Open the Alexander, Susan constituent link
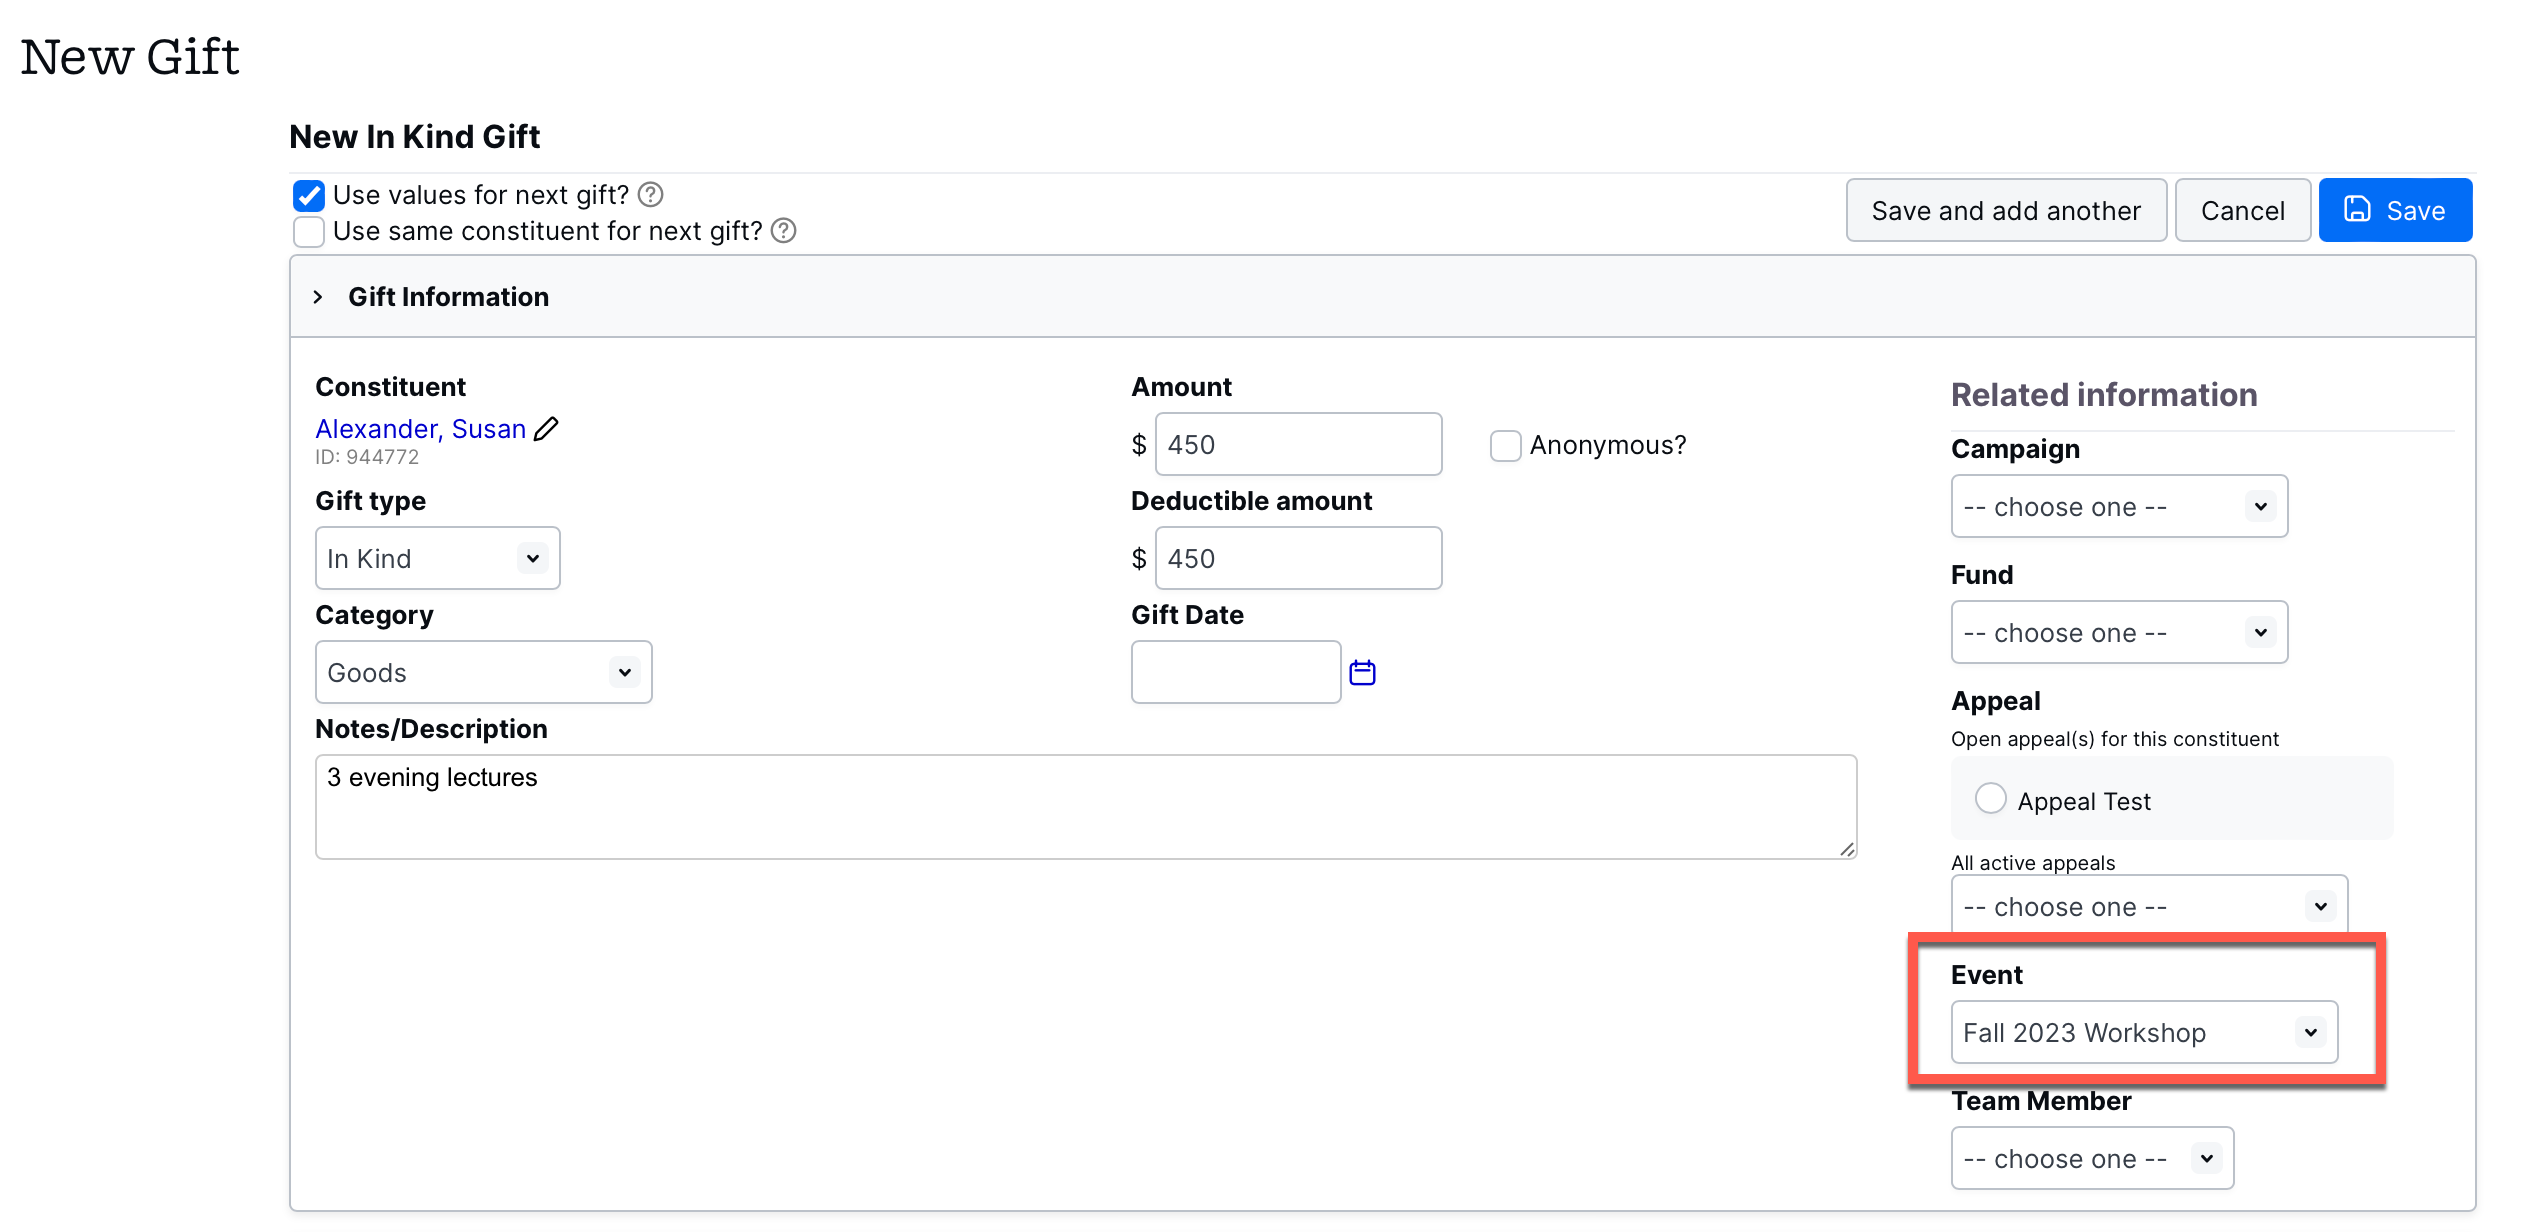 tap(420, 429)
